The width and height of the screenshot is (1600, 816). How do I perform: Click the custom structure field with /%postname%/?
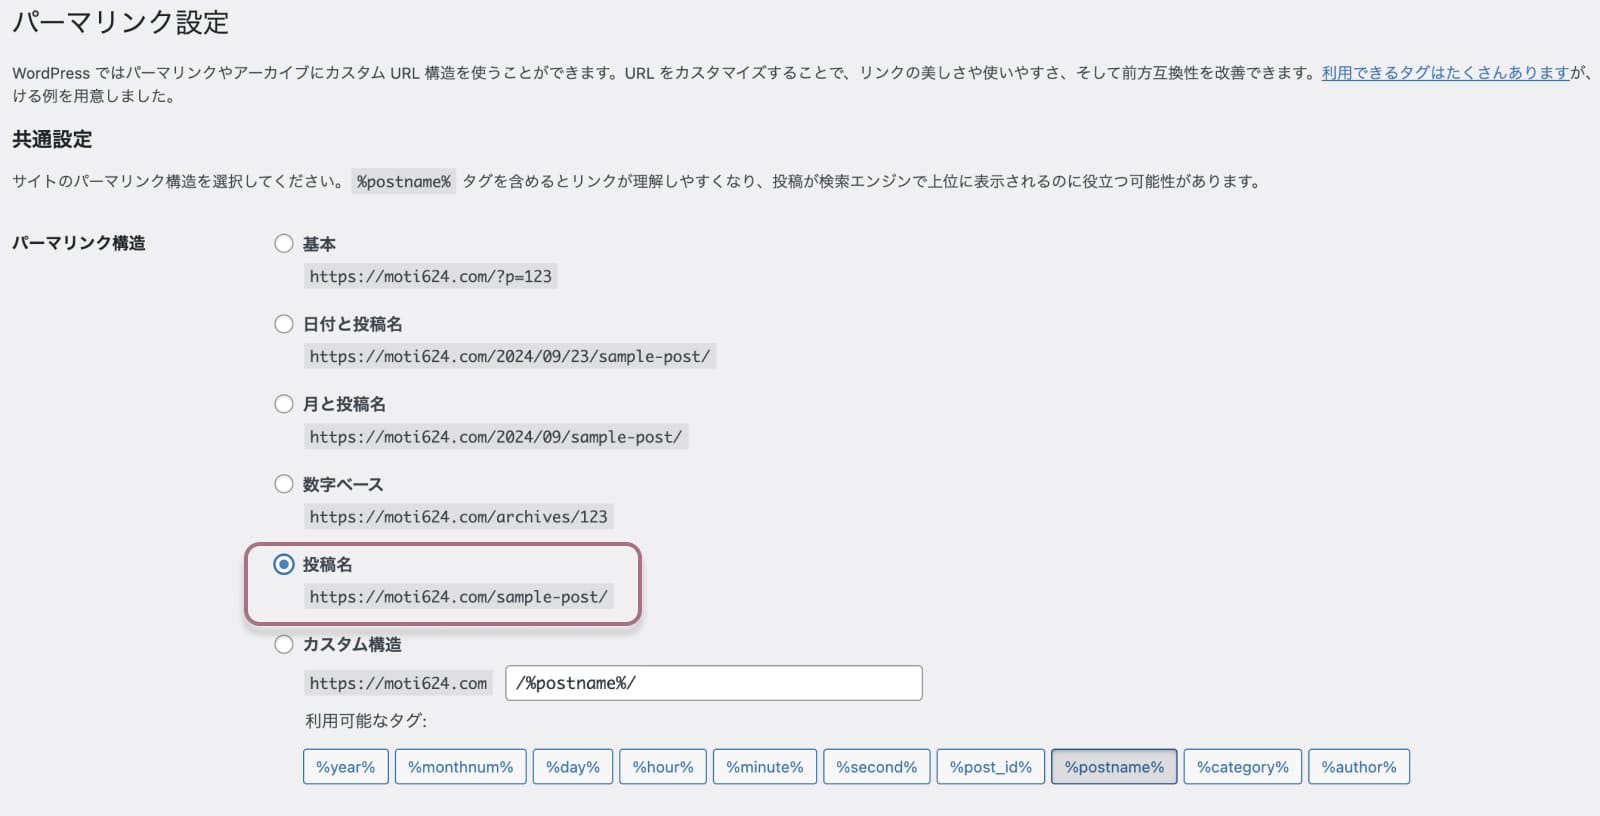pos(714,683)
